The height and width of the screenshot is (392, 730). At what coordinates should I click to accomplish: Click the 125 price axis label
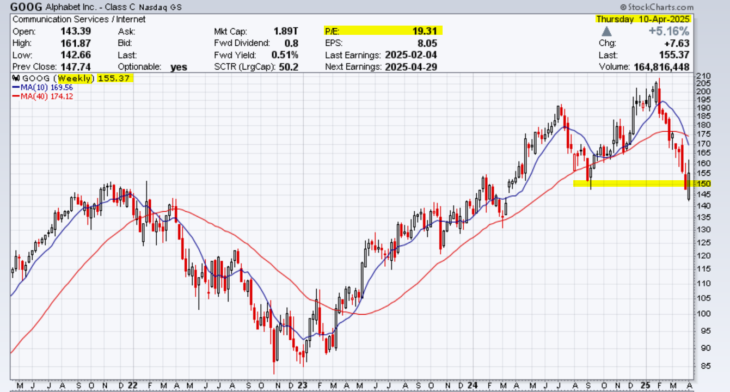point(703,243)
